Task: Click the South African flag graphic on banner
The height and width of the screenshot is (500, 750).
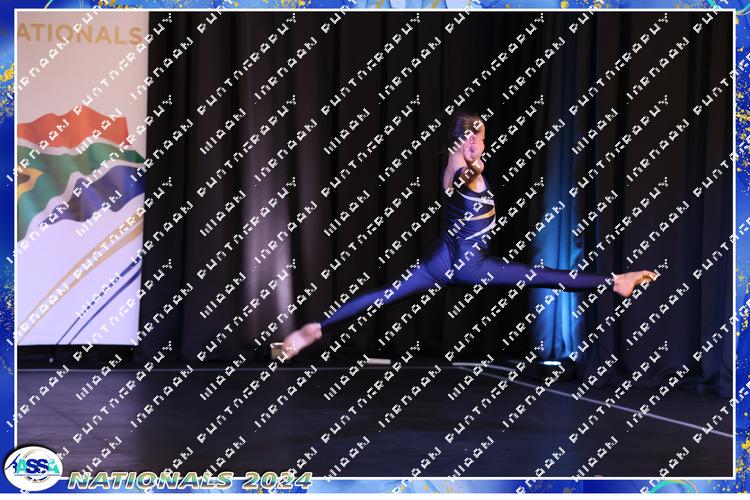Action: click(x=75, y=170)
